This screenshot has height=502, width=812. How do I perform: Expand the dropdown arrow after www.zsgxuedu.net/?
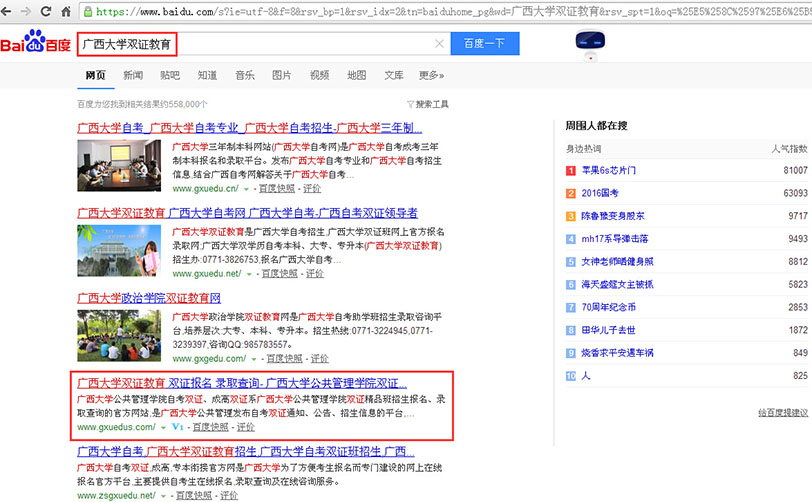point(163,496)
